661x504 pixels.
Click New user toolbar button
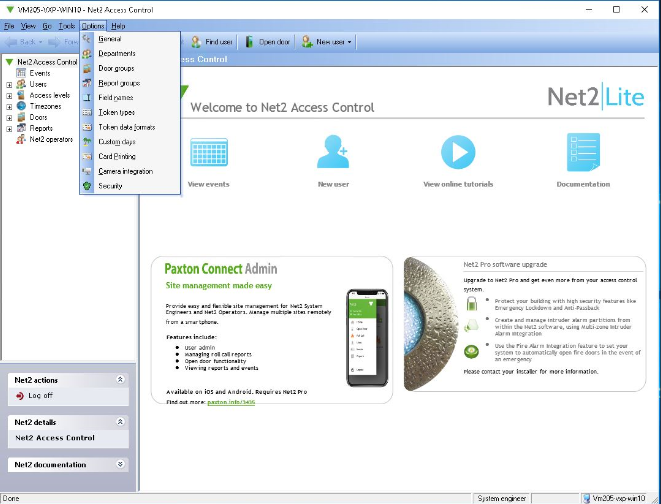pyautogui.click(x=323, y=42)
